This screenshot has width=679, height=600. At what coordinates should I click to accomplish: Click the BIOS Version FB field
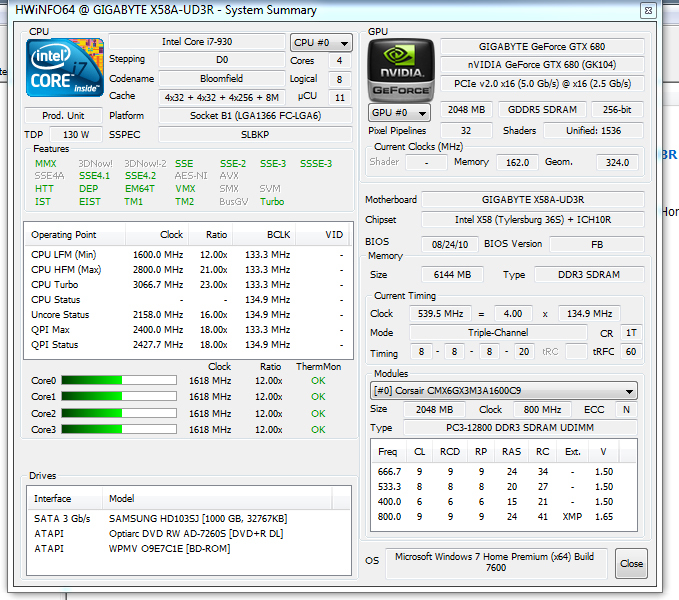(597, 245)
